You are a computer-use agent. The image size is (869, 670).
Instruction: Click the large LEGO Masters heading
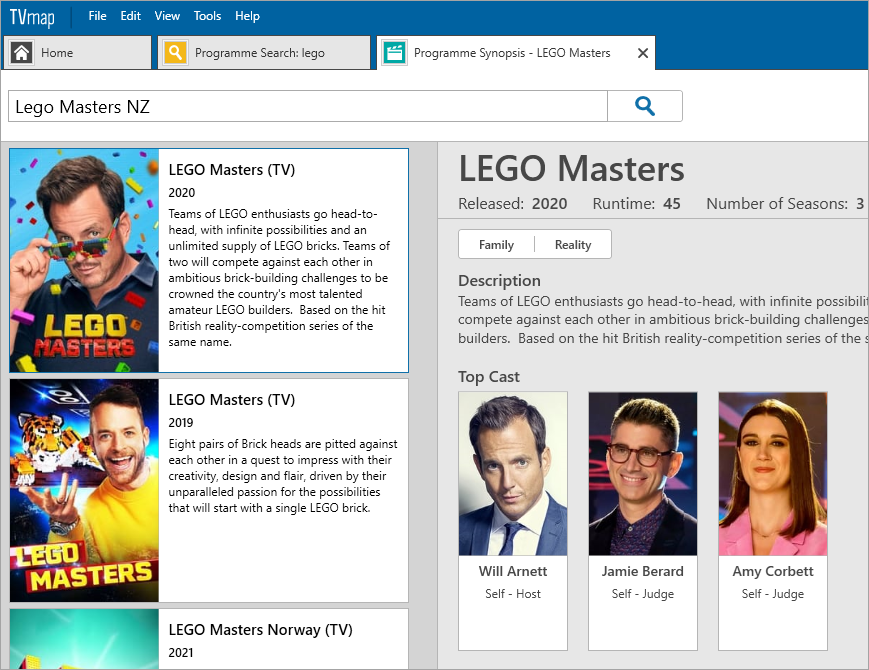571,168
